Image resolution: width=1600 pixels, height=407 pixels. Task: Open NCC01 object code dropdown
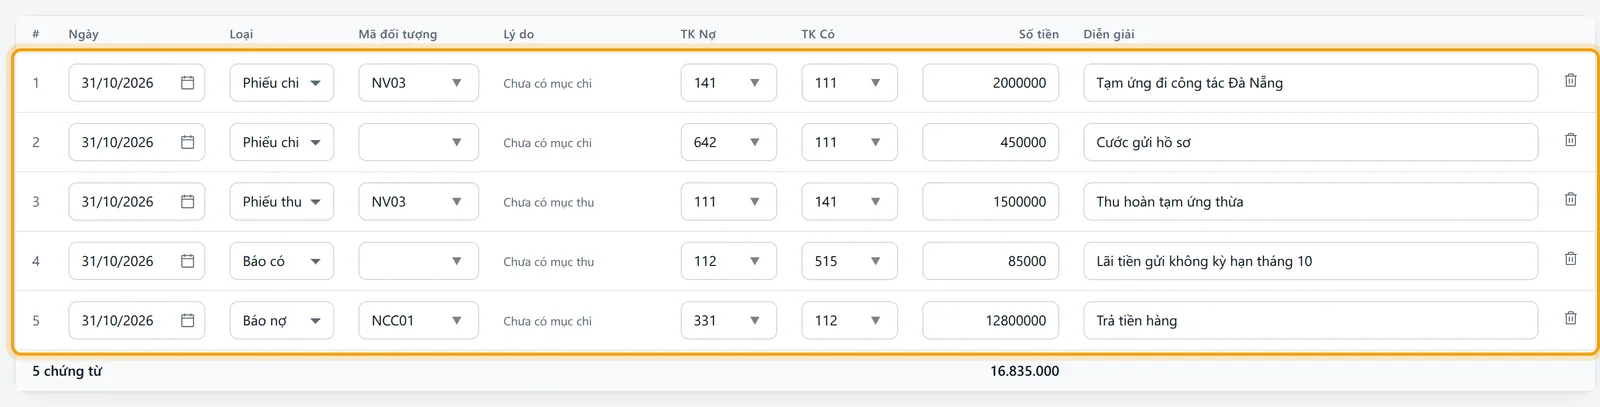pyautogui.click(x=418, y=321)
